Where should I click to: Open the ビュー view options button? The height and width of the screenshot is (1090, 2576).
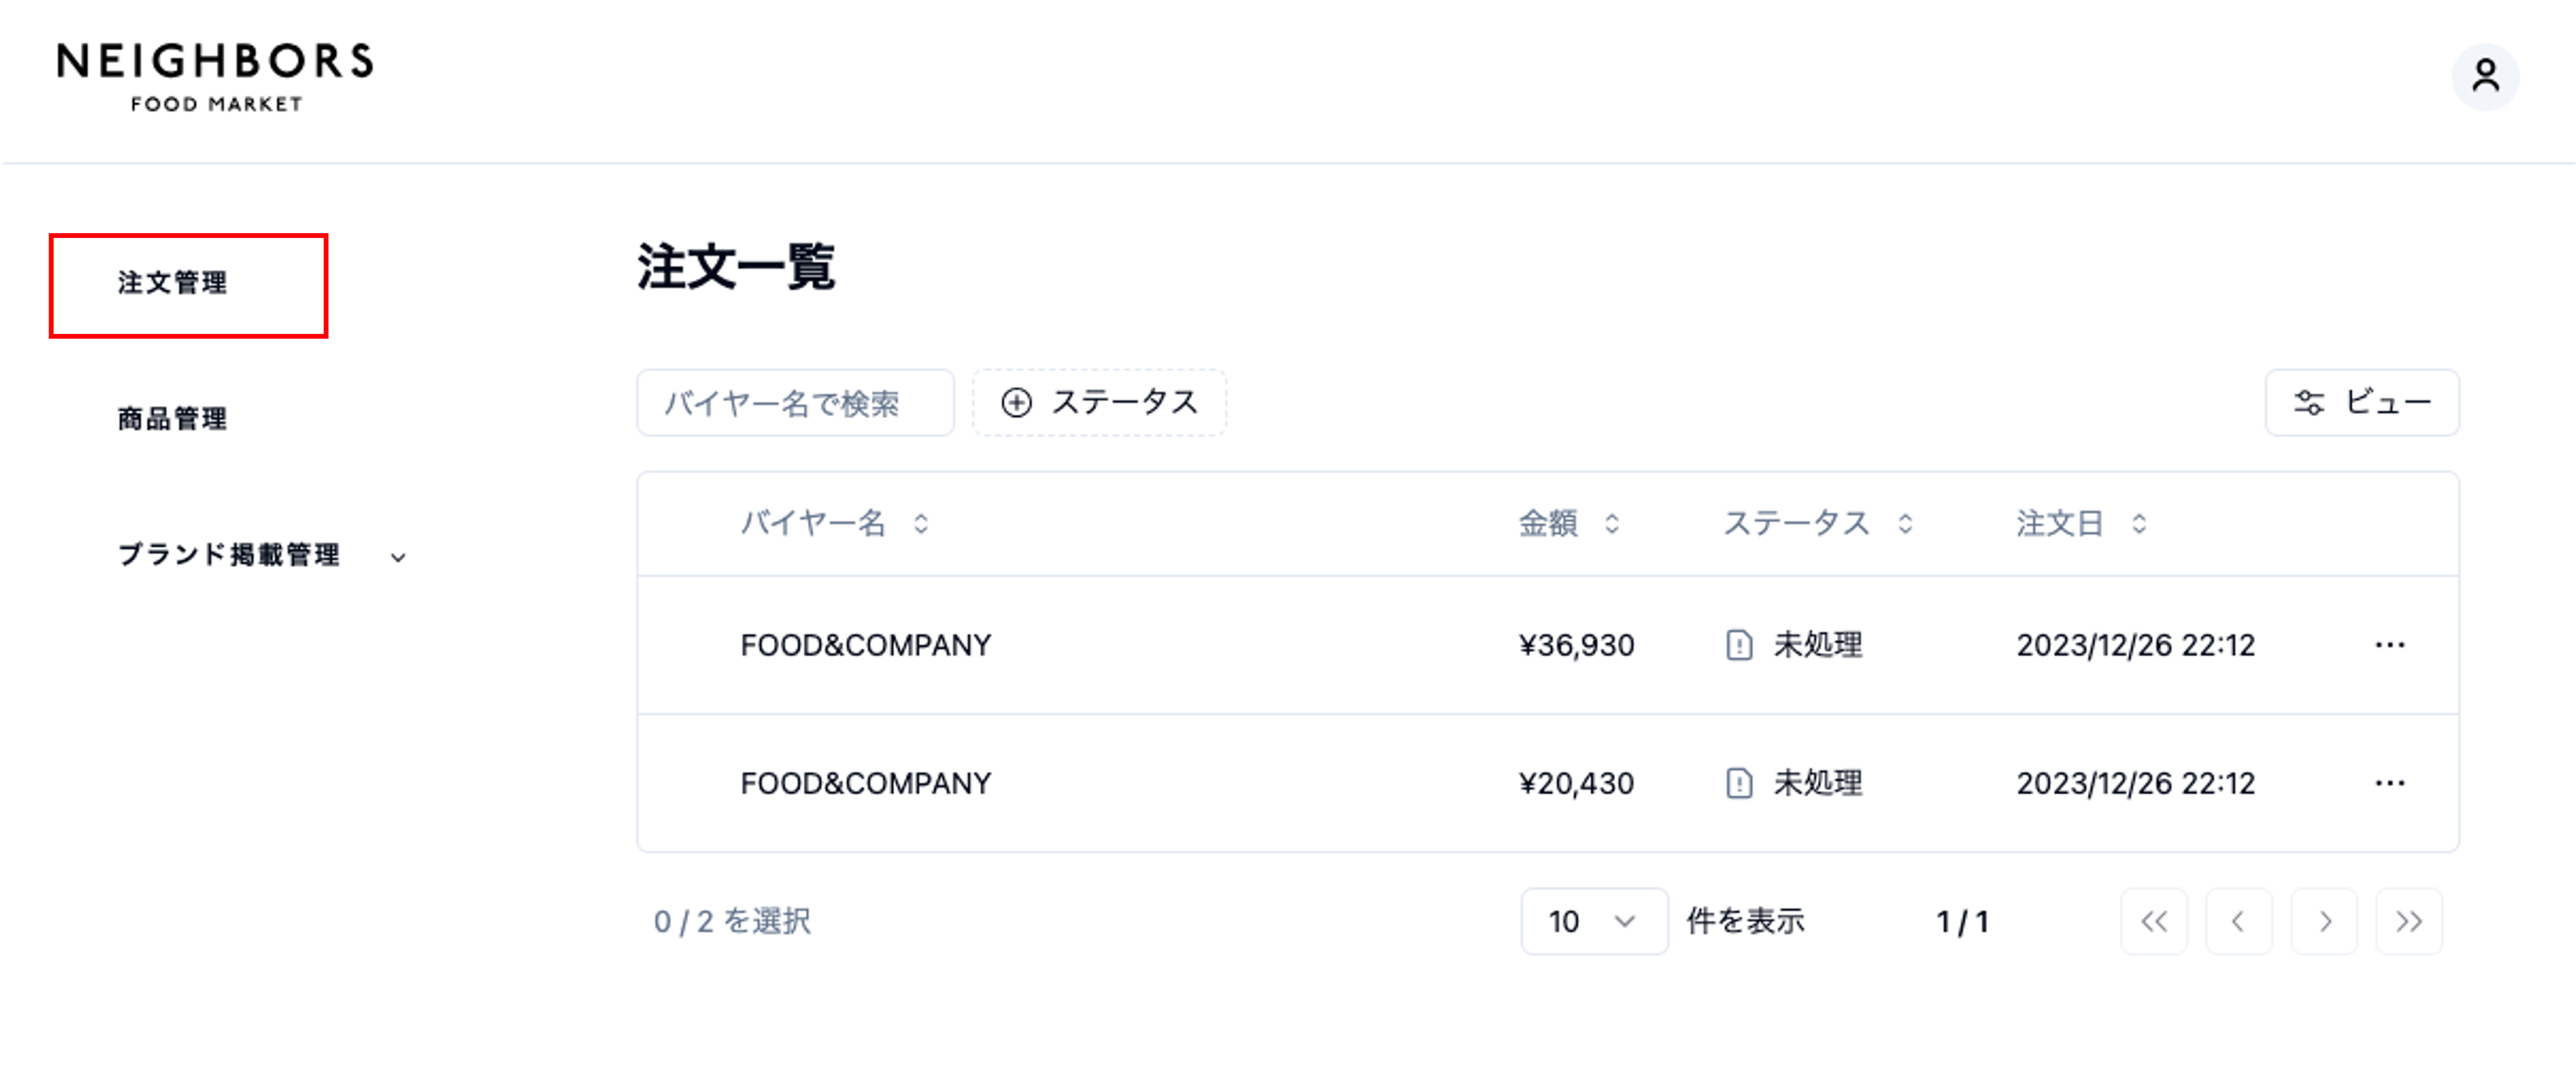tap(2361, 402)
